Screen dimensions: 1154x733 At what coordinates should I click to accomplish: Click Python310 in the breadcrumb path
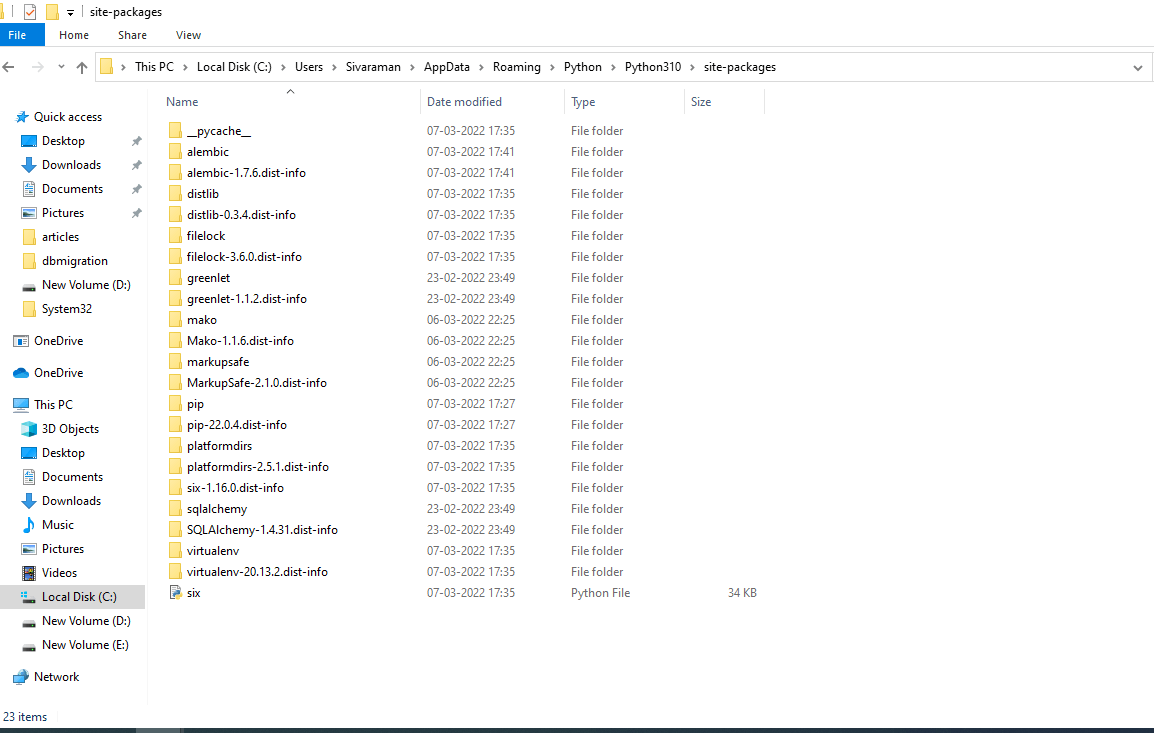(652, 67)
